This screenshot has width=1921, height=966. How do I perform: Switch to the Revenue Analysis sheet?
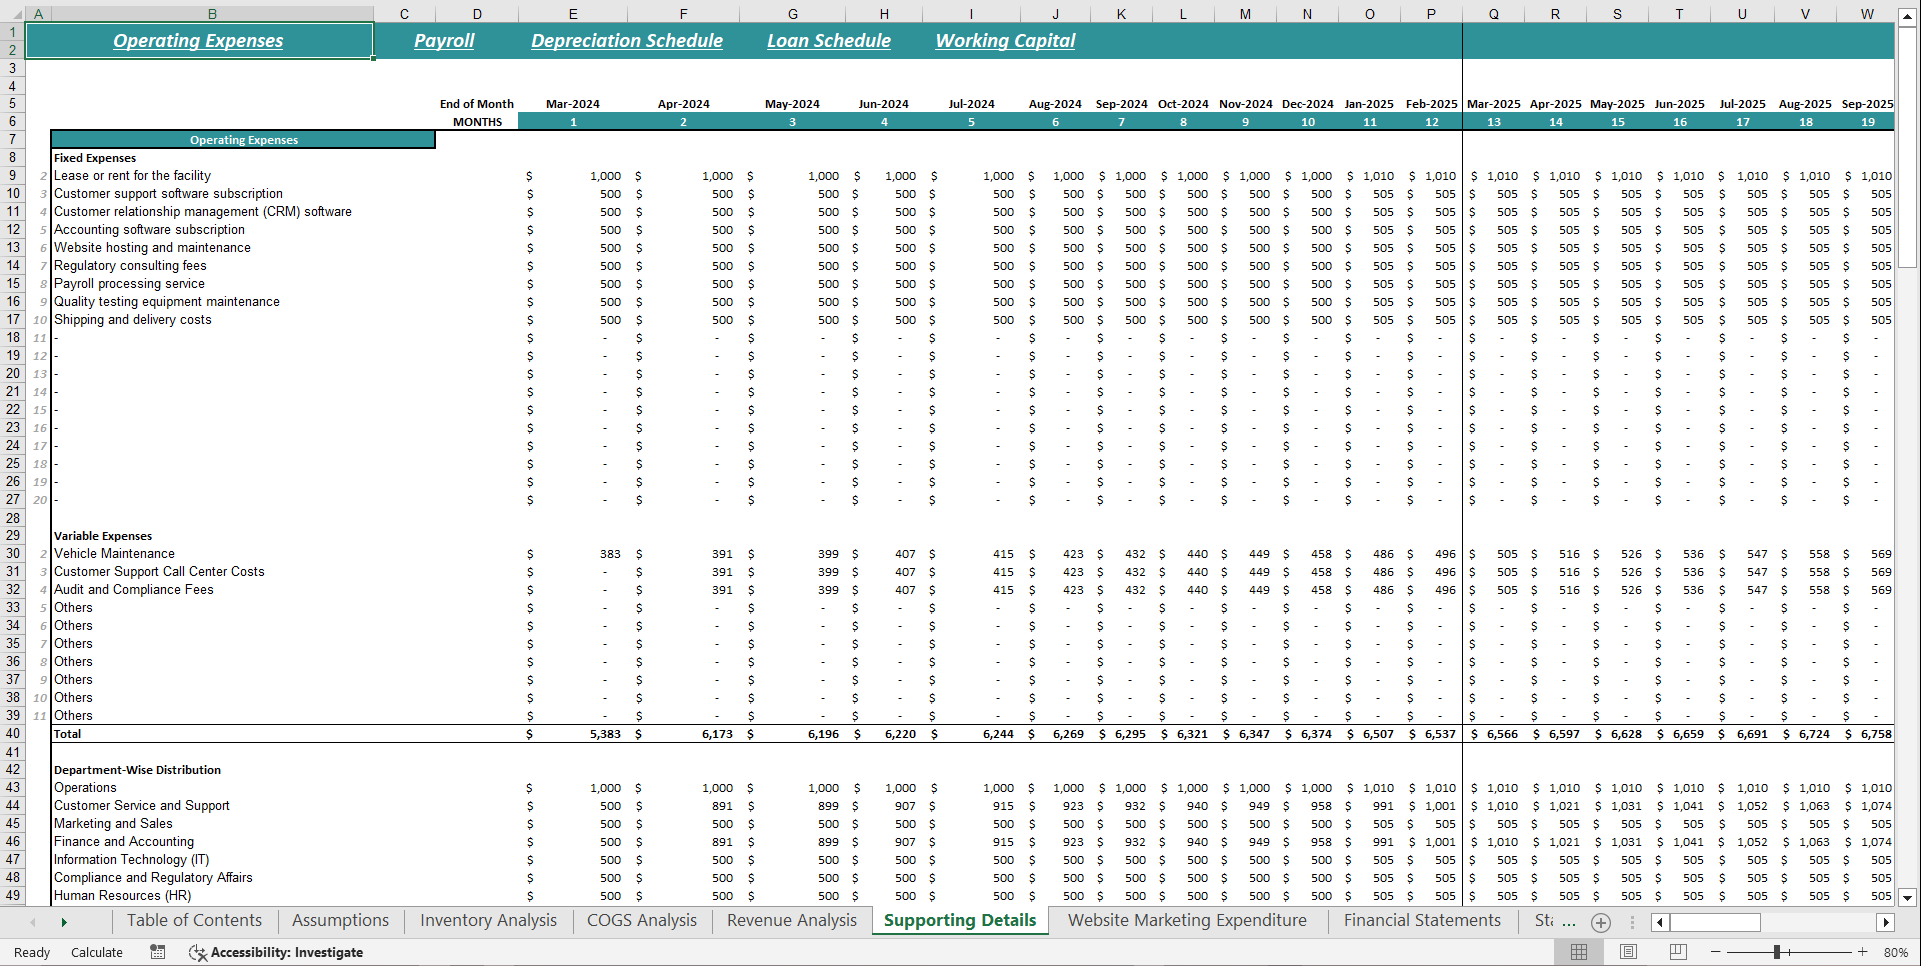[x=790, y=920]
